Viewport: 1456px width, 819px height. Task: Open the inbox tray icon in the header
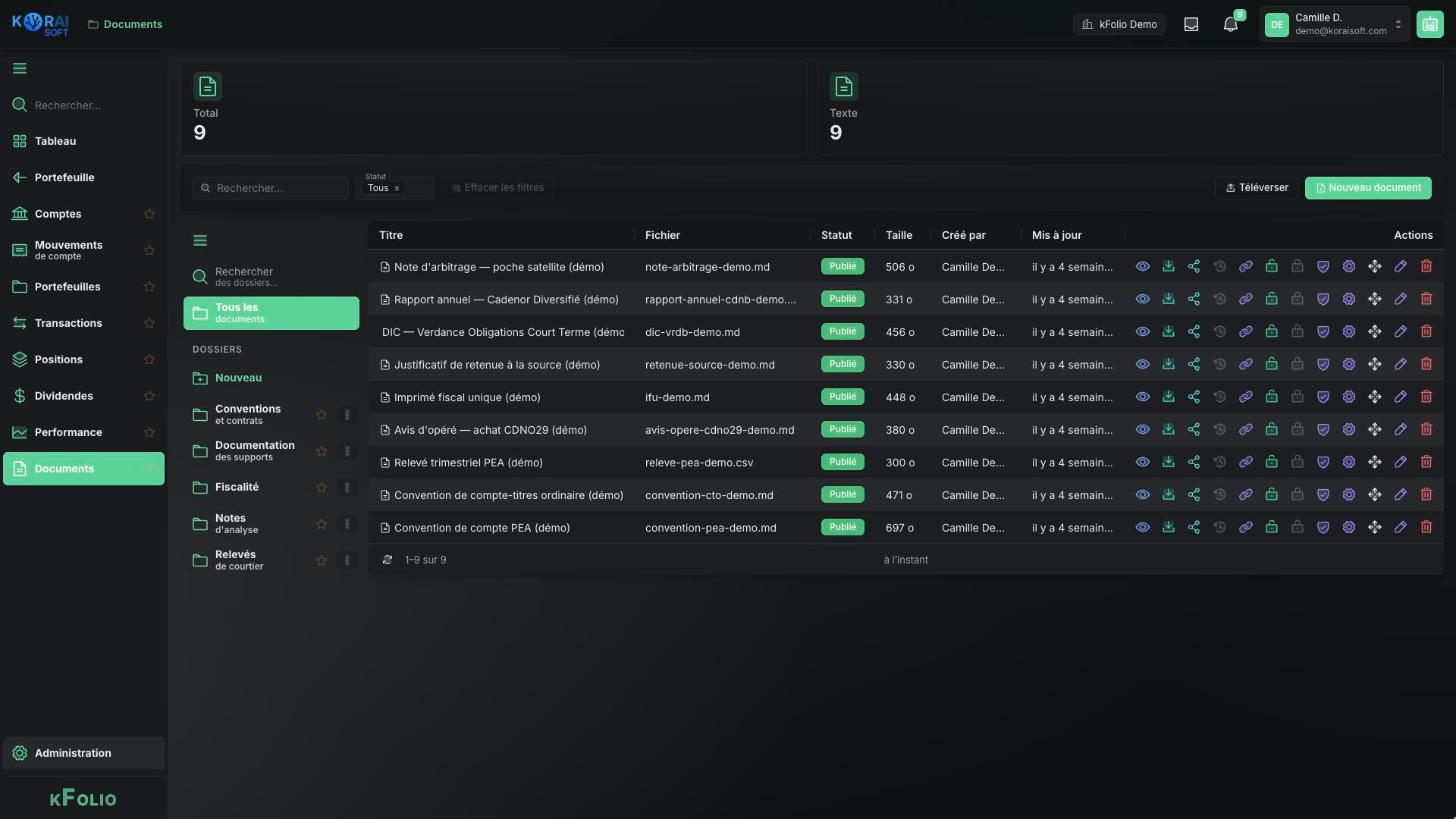1191,24
